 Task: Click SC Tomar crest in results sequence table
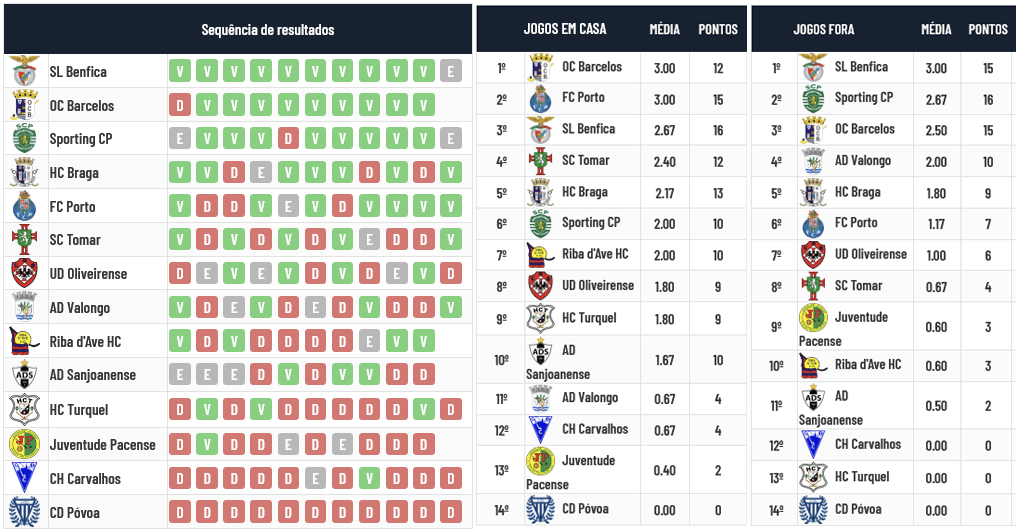(x=23, y=240)
